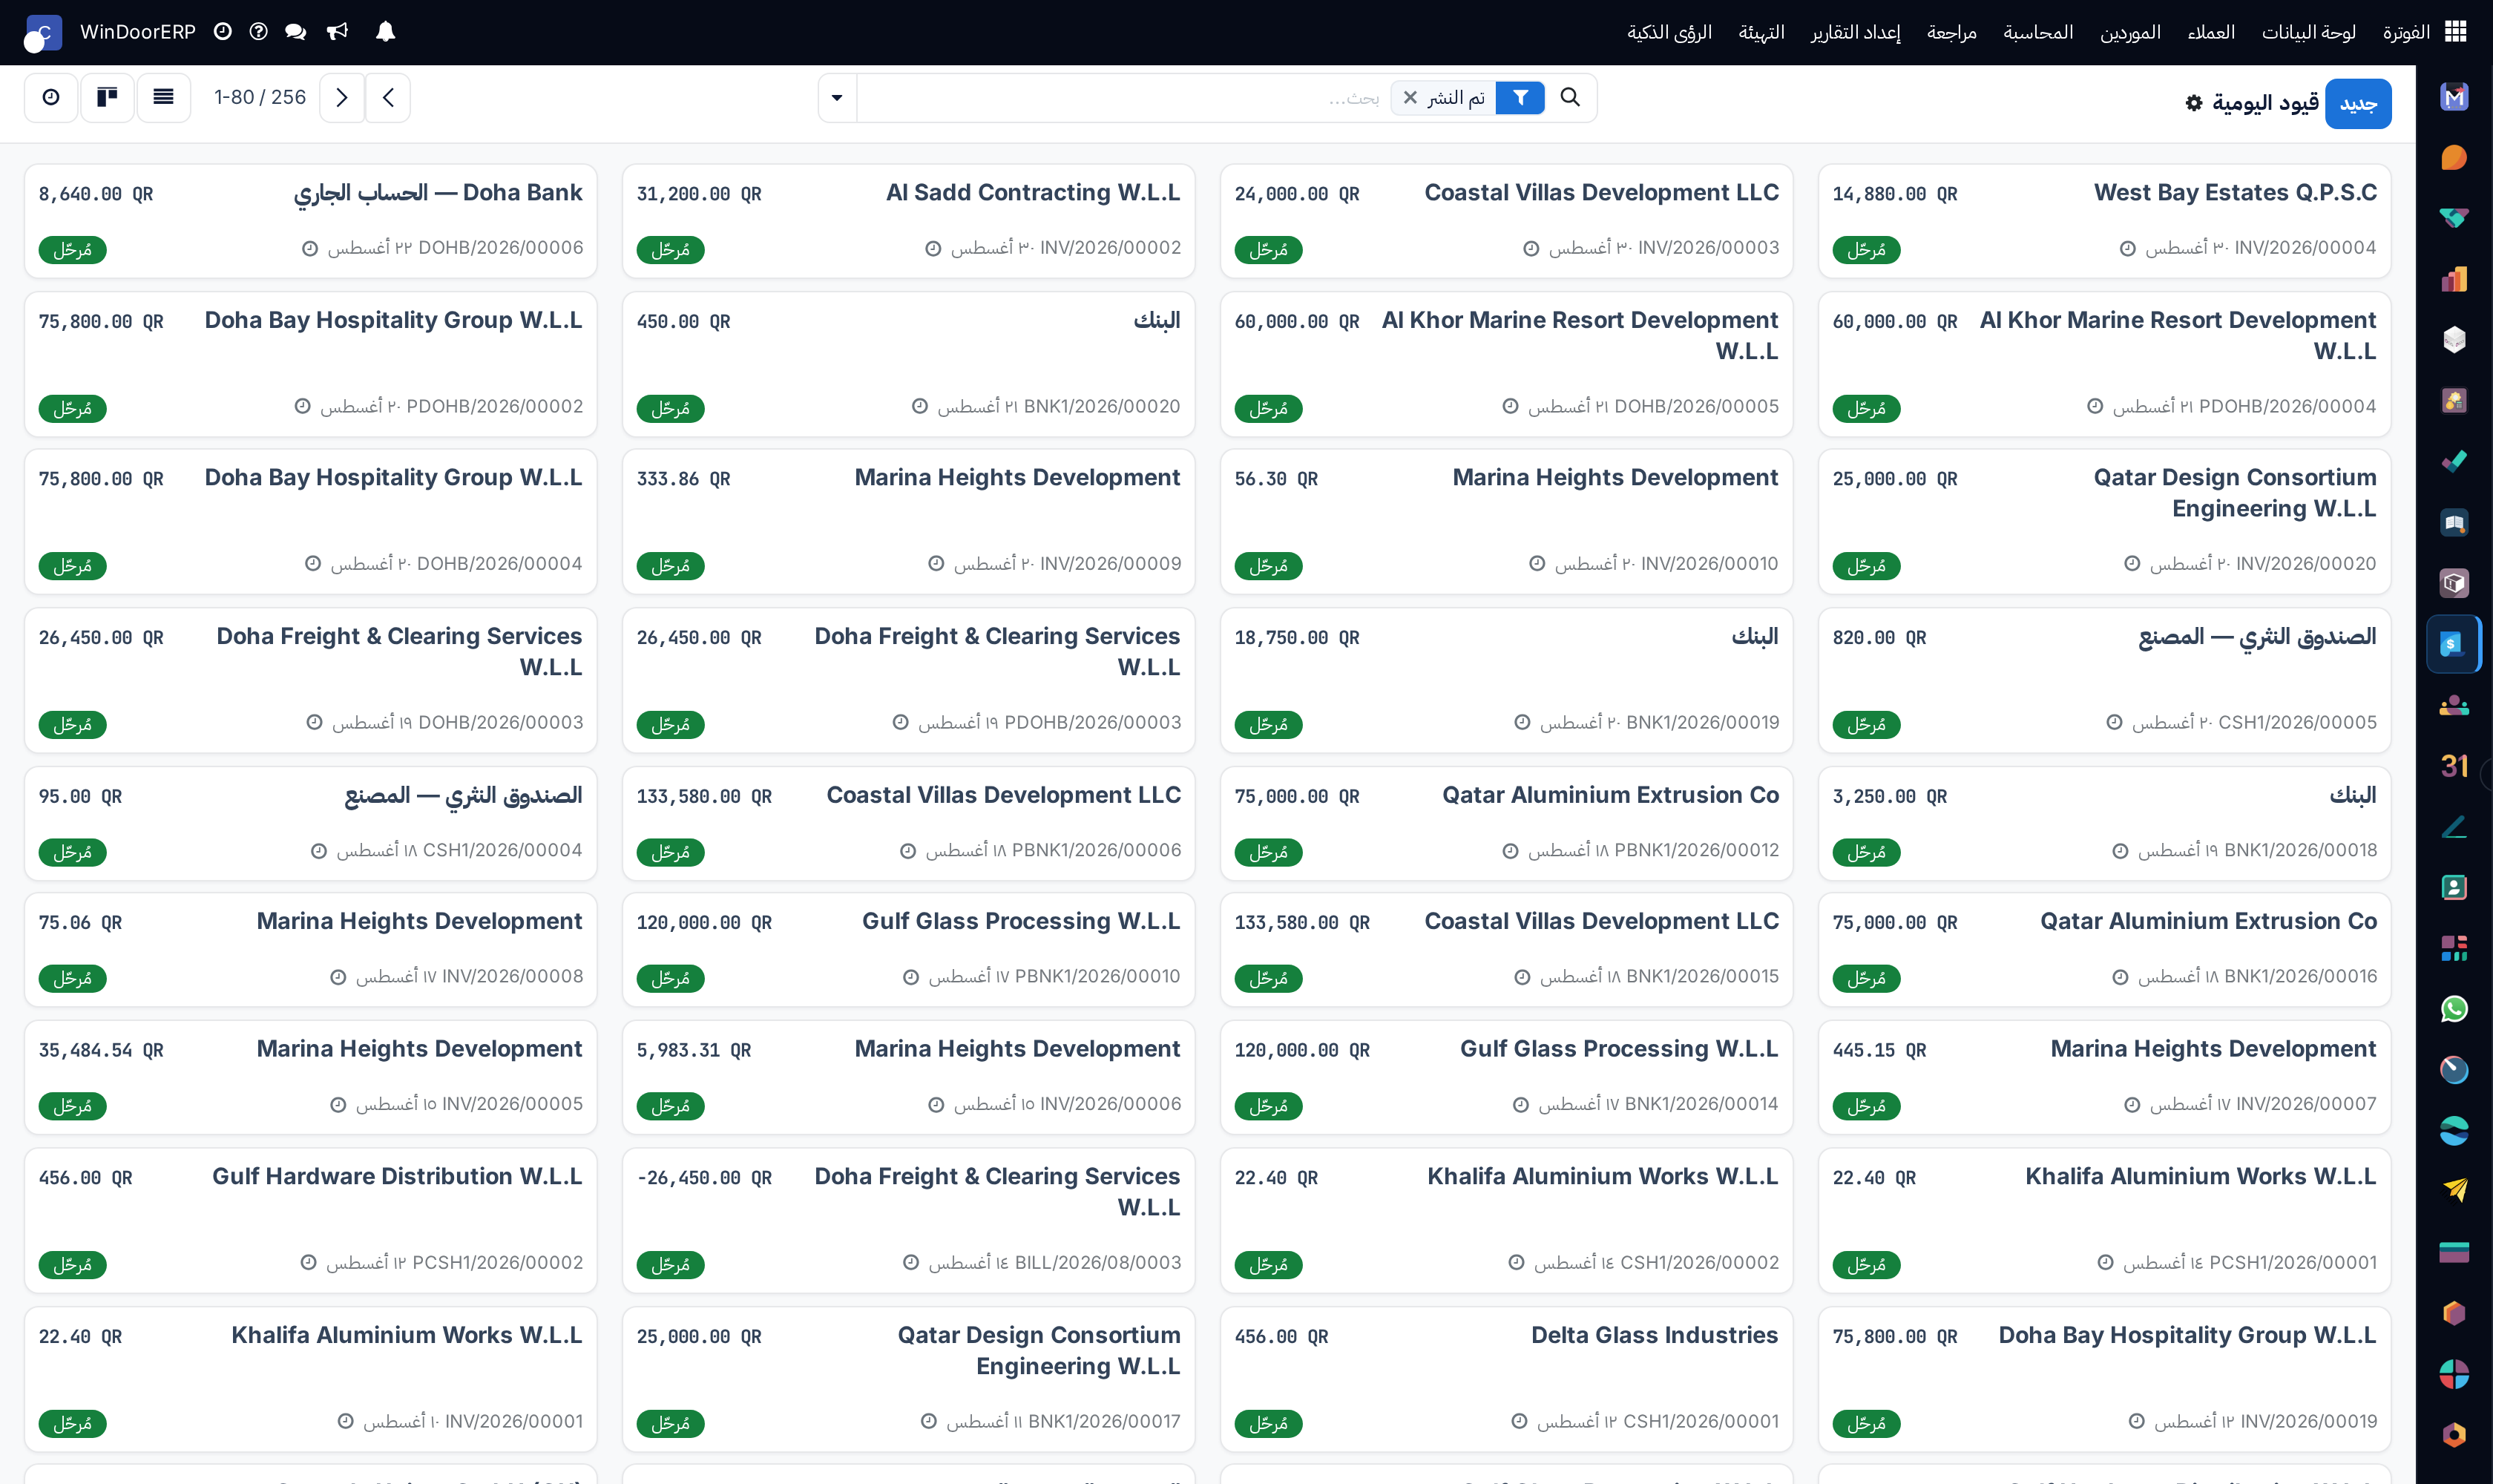Open the paper plane app in sidebar

tap(2454, 1191)
